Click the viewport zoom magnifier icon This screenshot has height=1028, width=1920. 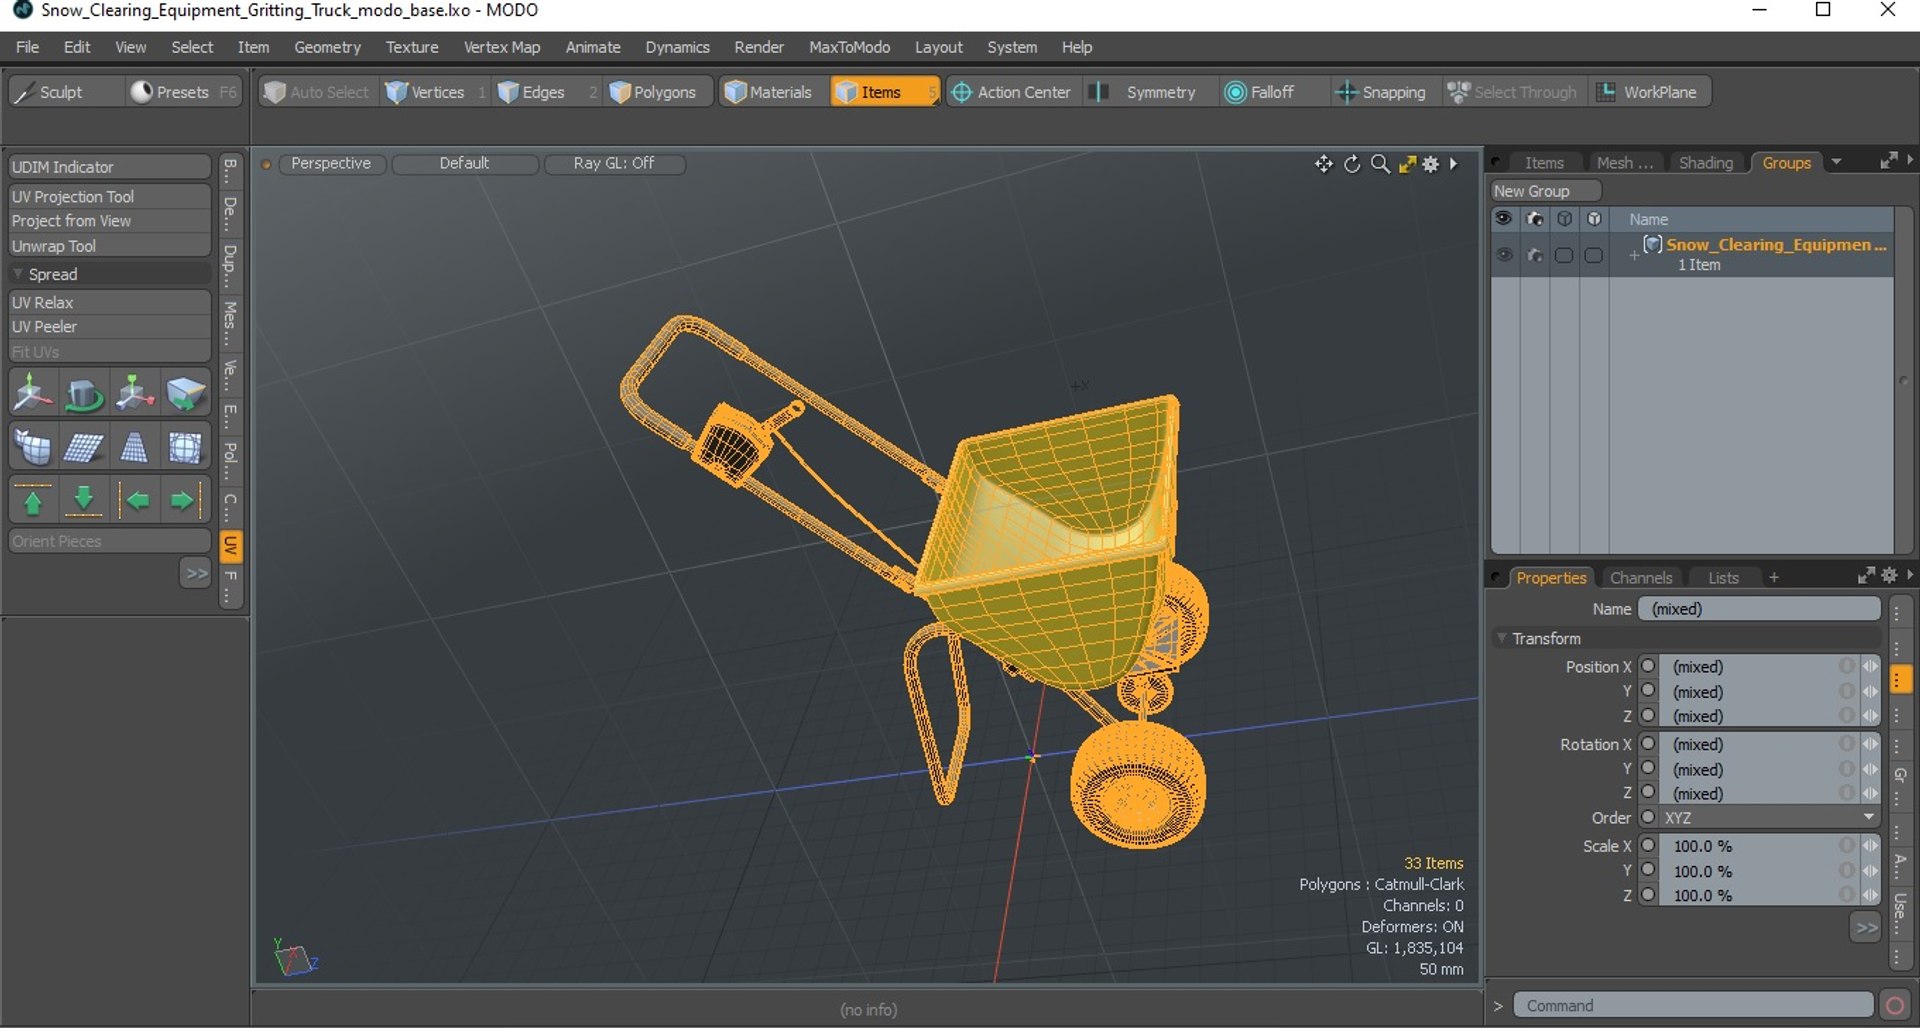(x=1380, y=164)
